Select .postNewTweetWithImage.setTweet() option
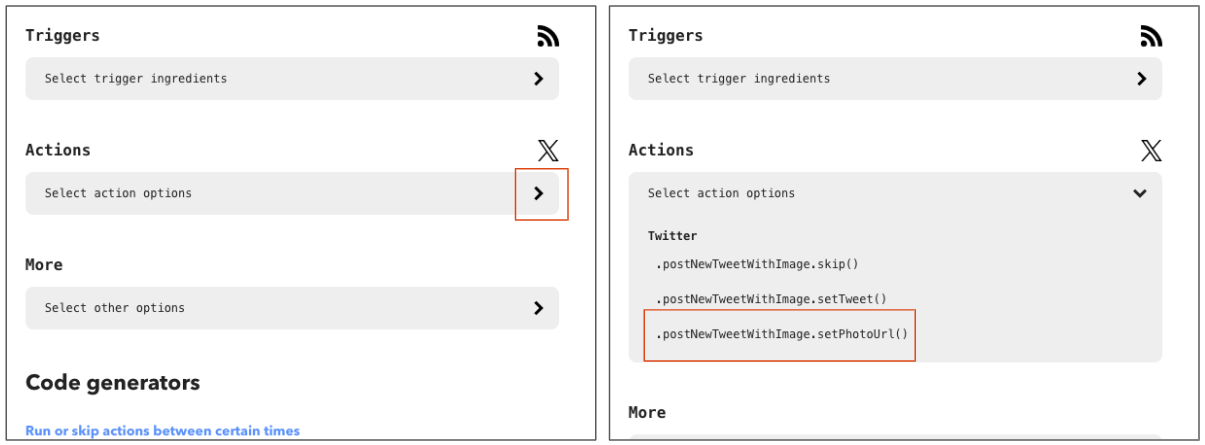Screen dimensions: 1205x445 [771, 298]
